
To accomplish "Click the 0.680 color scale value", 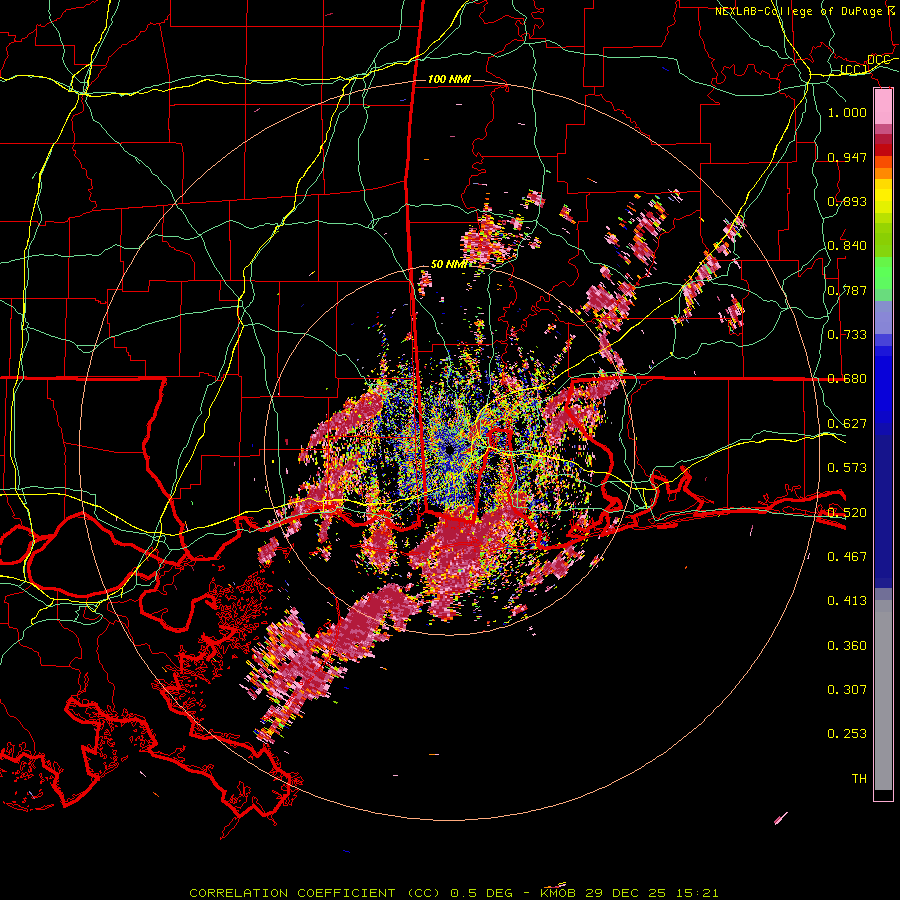I will click(x=847, y=379).
